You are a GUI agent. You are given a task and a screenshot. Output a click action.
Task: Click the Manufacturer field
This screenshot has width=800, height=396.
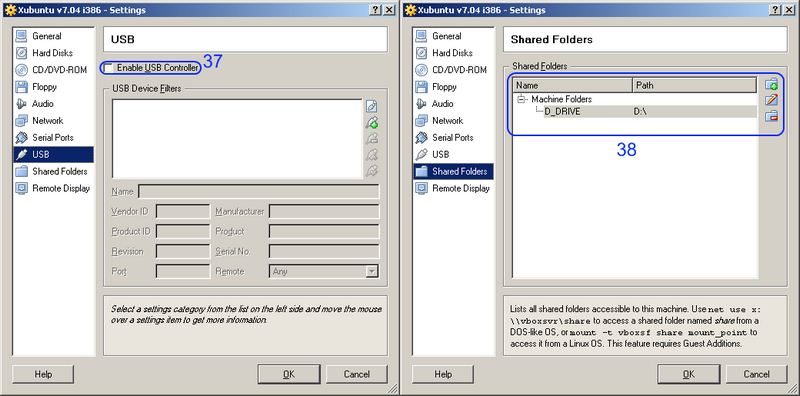click(324, 211)
